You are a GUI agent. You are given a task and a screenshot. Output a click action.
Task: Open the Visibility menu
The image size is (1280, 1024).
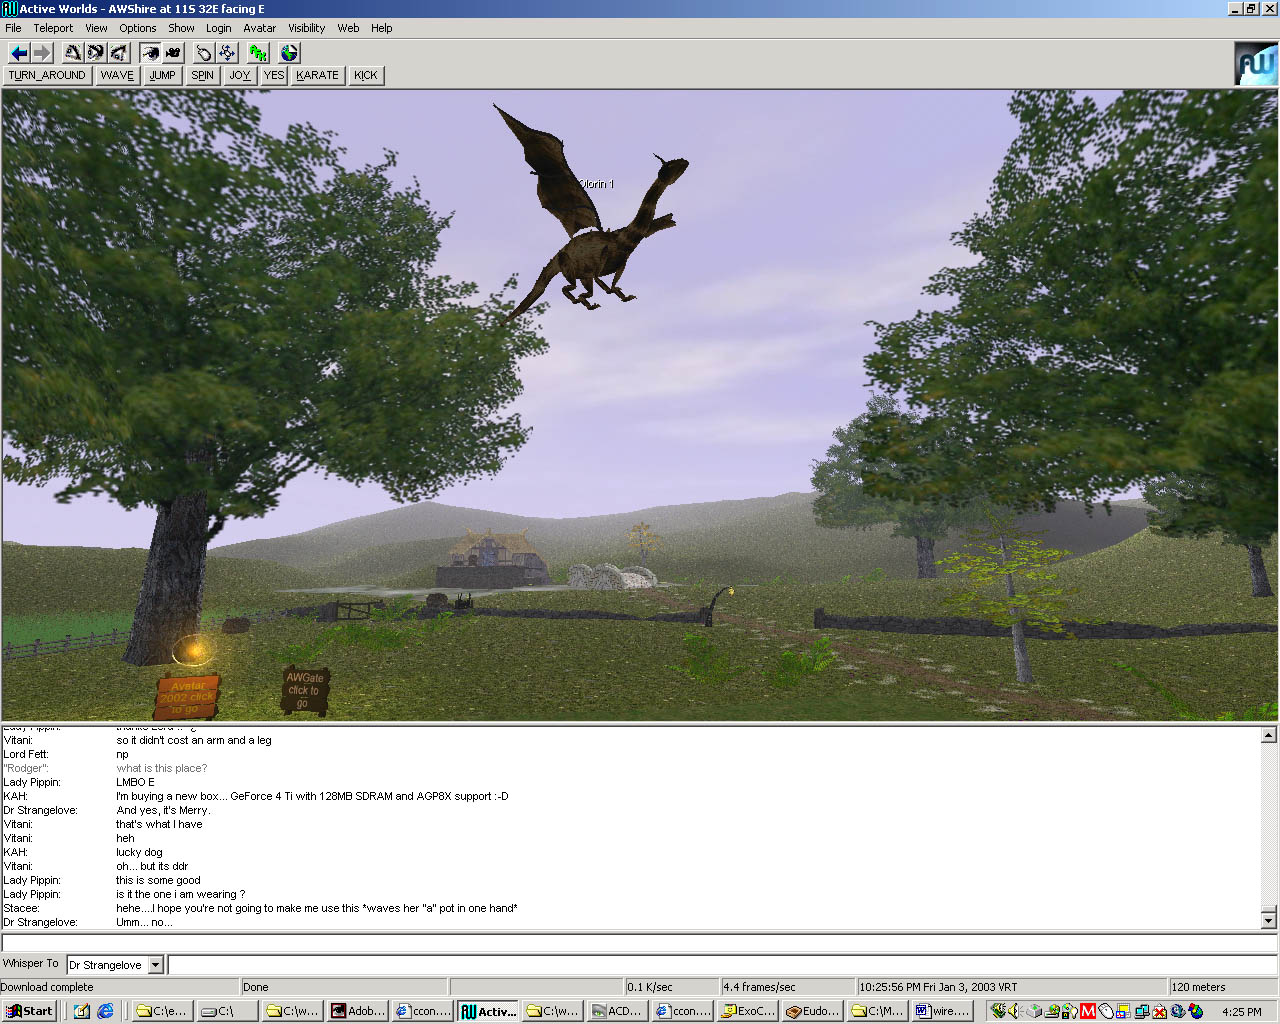[x=306, y=28]
